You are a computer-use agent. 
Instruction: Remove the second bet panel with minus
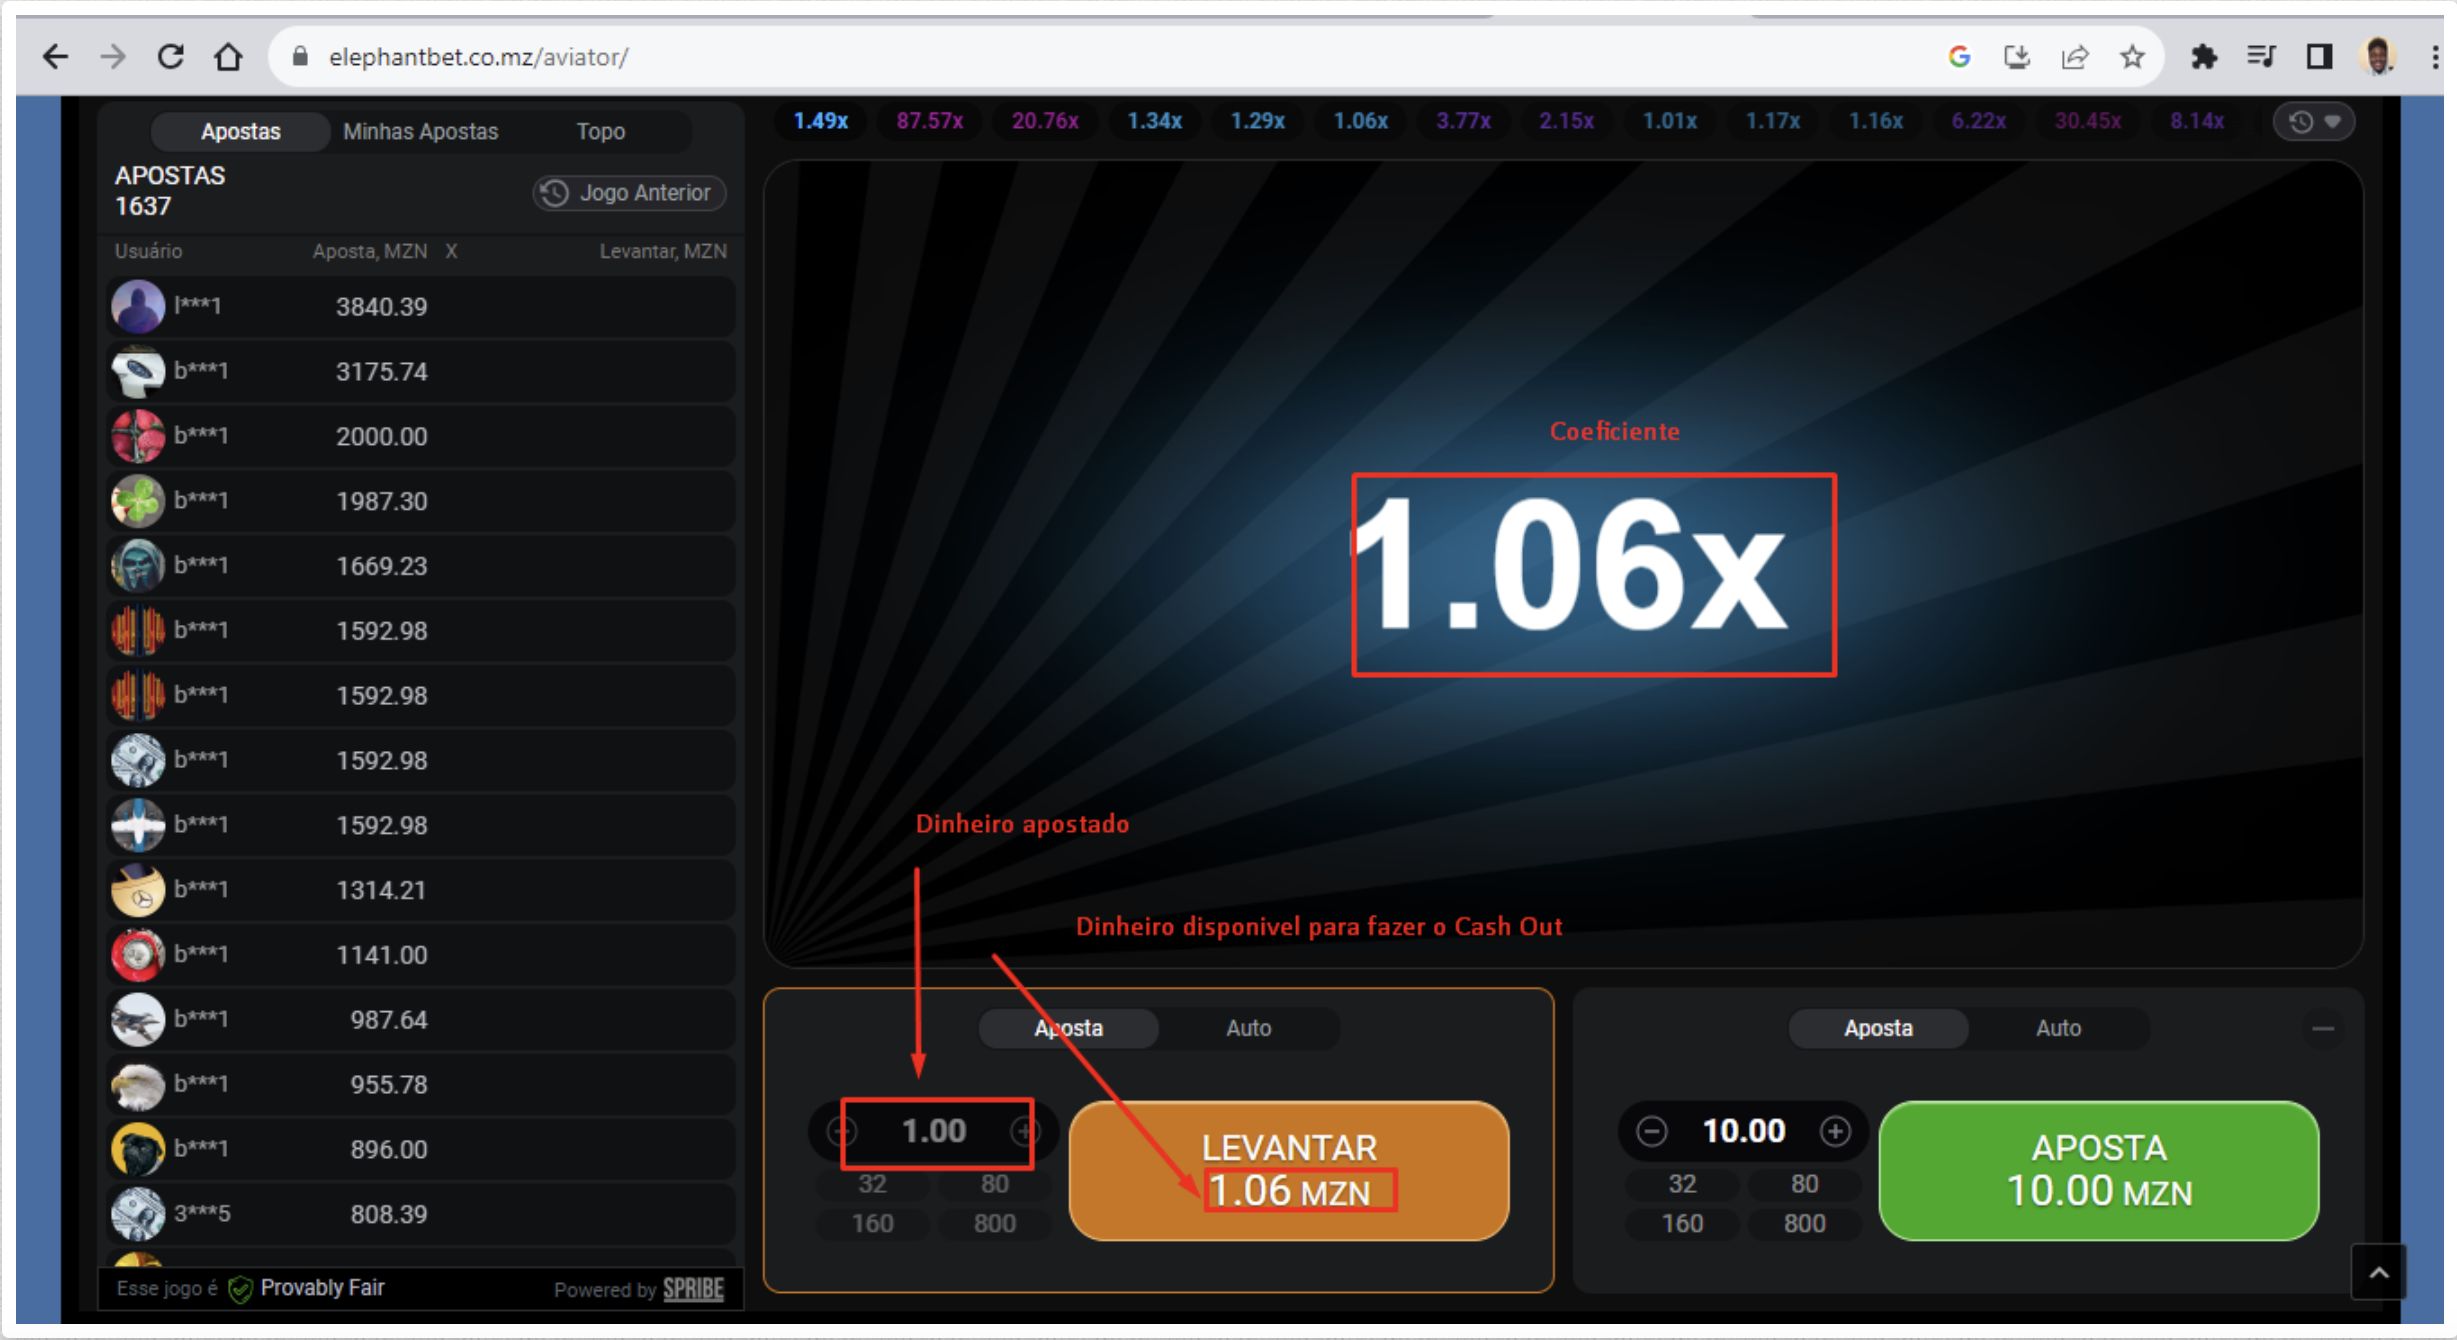tap(2323, 1028)
